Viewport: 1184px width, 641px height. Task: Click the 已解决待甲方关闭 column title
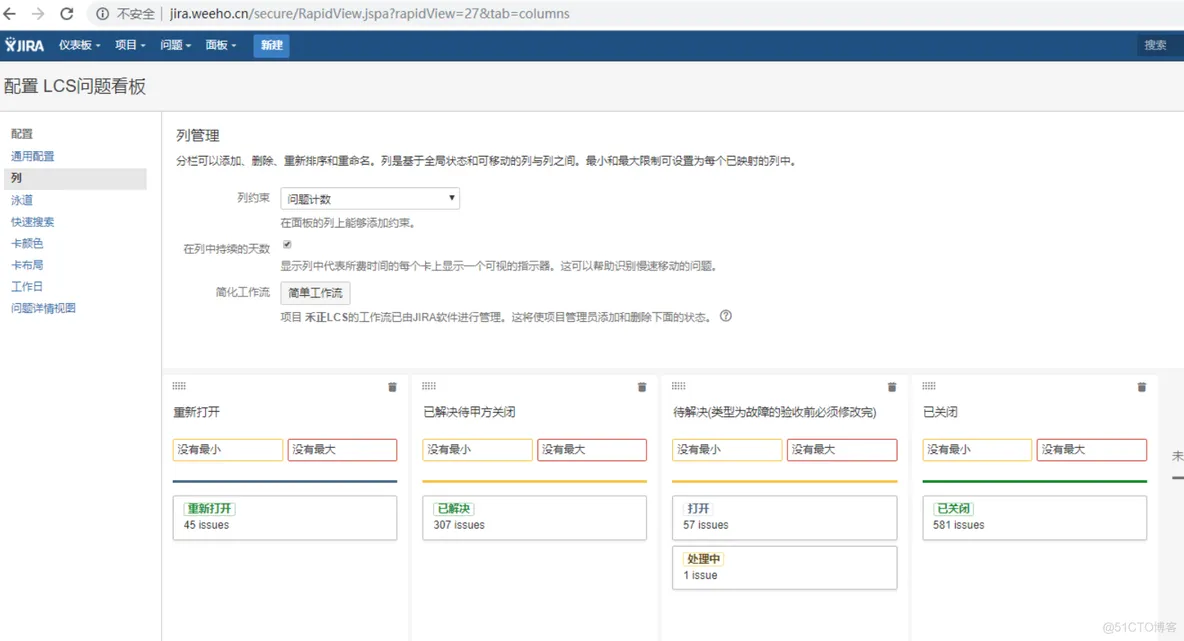pyautogui.click(x=470, y=412)
